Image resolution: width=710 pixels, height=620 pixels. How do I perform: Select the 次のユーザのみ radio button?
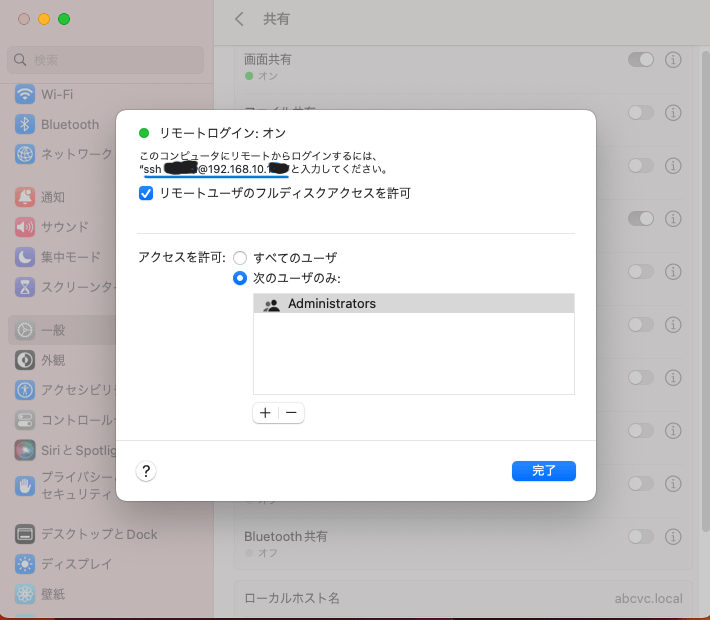(x=240, y=278)
